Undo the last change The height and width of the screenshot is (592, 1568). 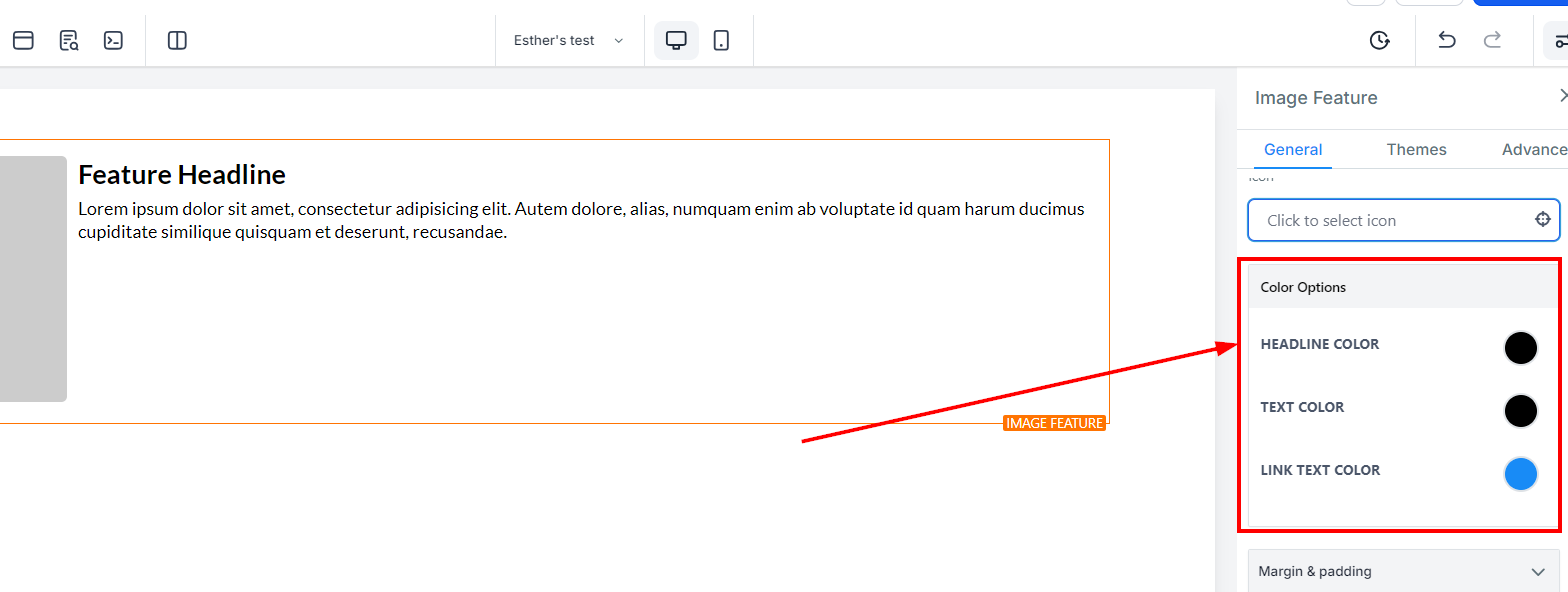pyautogui.click(x=1446, y=40)
